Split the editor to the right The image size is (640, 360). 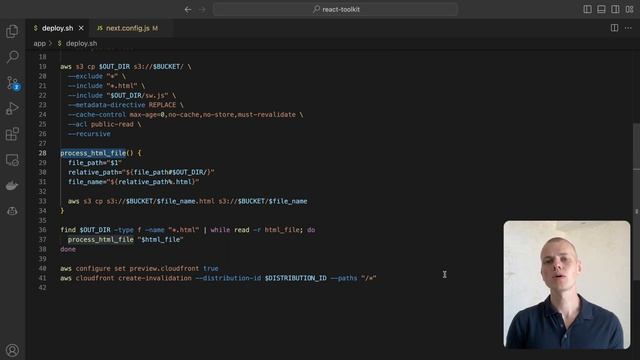[x=614, y=28]
